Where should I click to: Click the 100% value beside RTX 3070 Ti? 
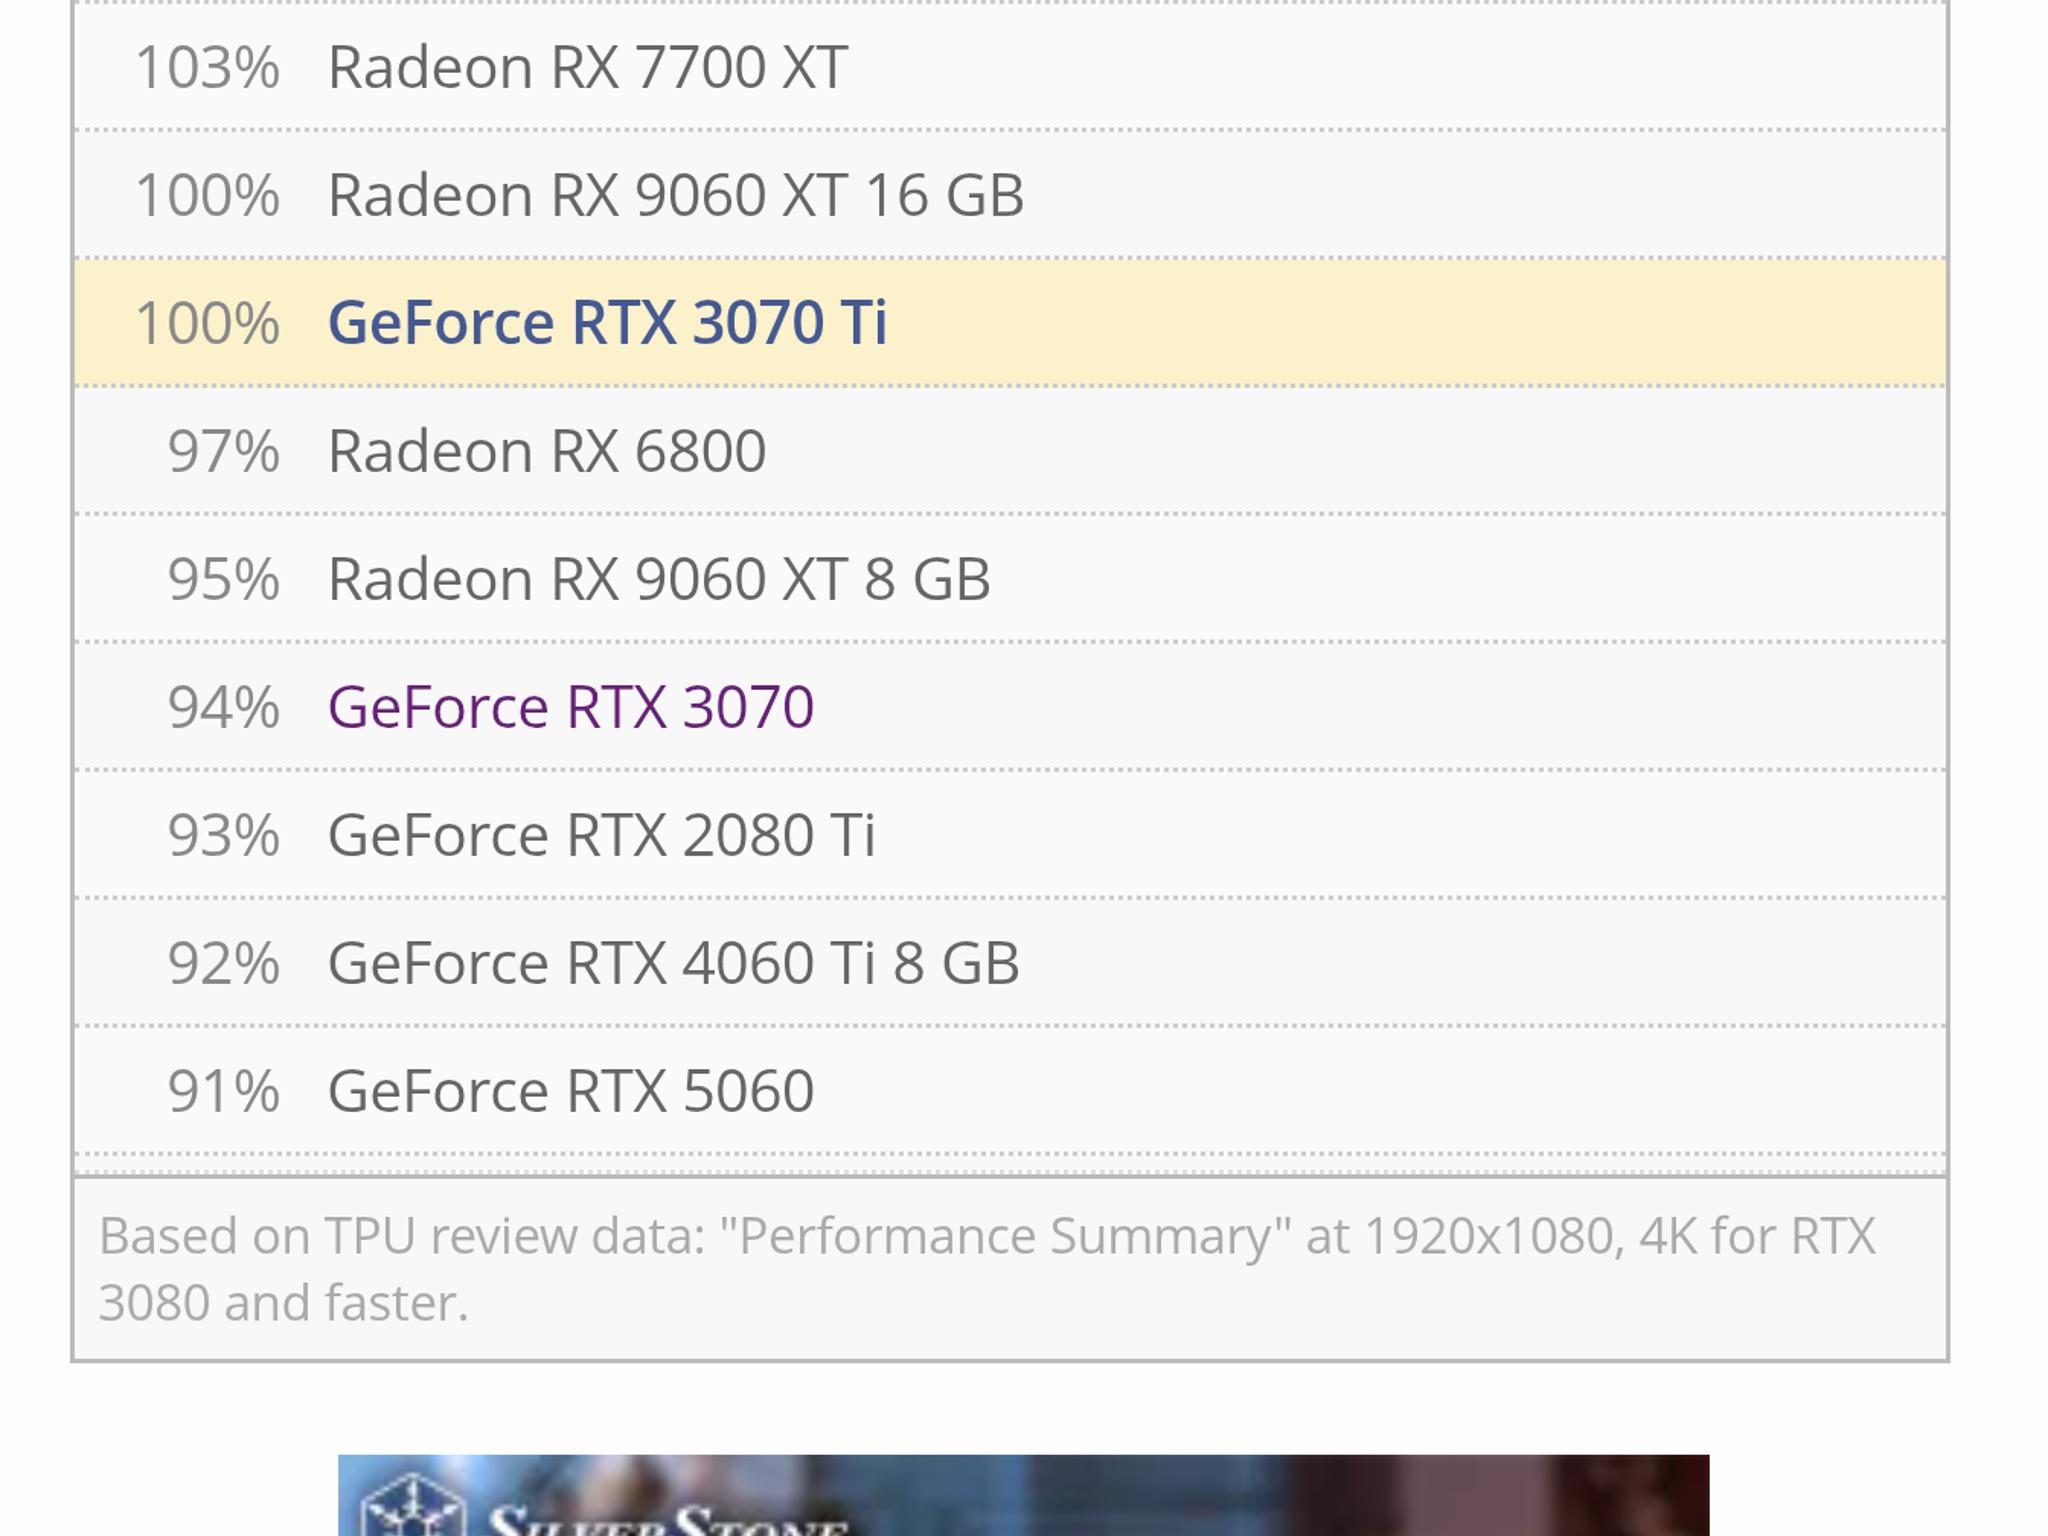(x=207, y=324)
